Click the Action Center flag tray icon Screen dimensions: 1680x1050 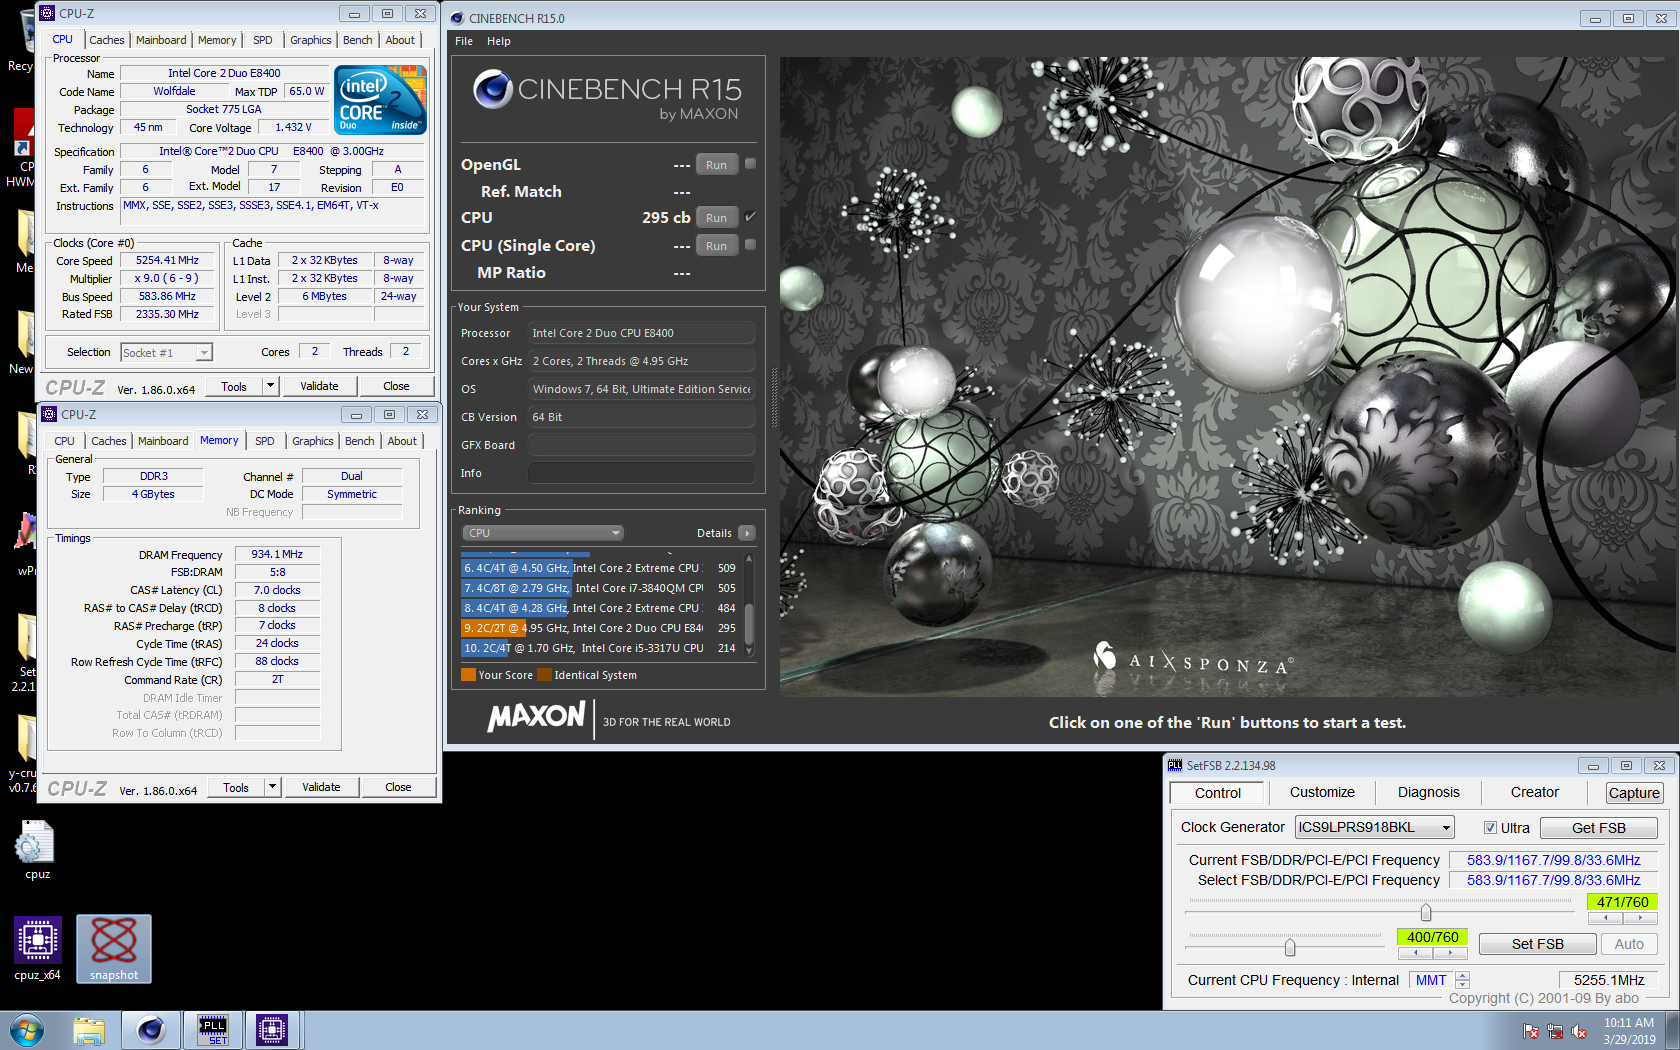(1531, 1031)
